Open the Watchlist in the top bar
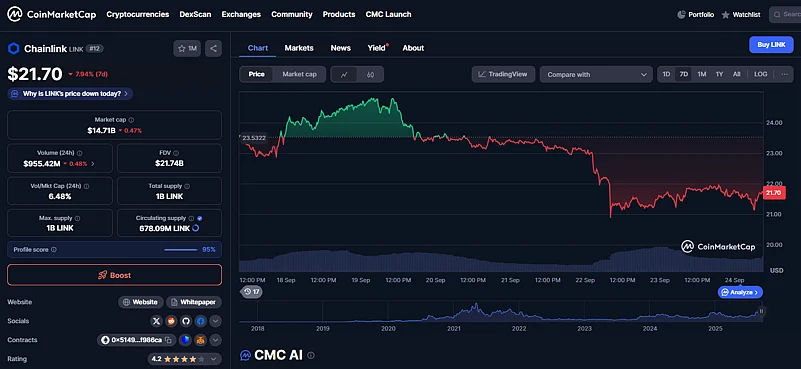 [741, 15]
